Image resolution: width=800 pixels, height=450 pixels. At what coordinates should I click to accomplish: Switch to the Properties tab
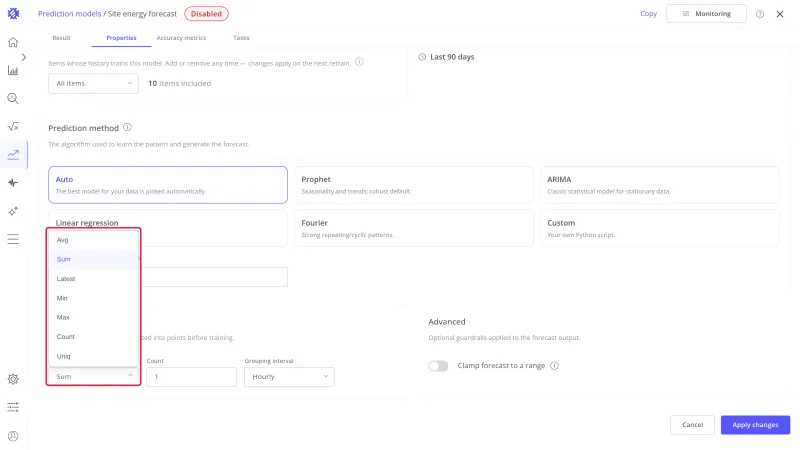click(121, 38)
